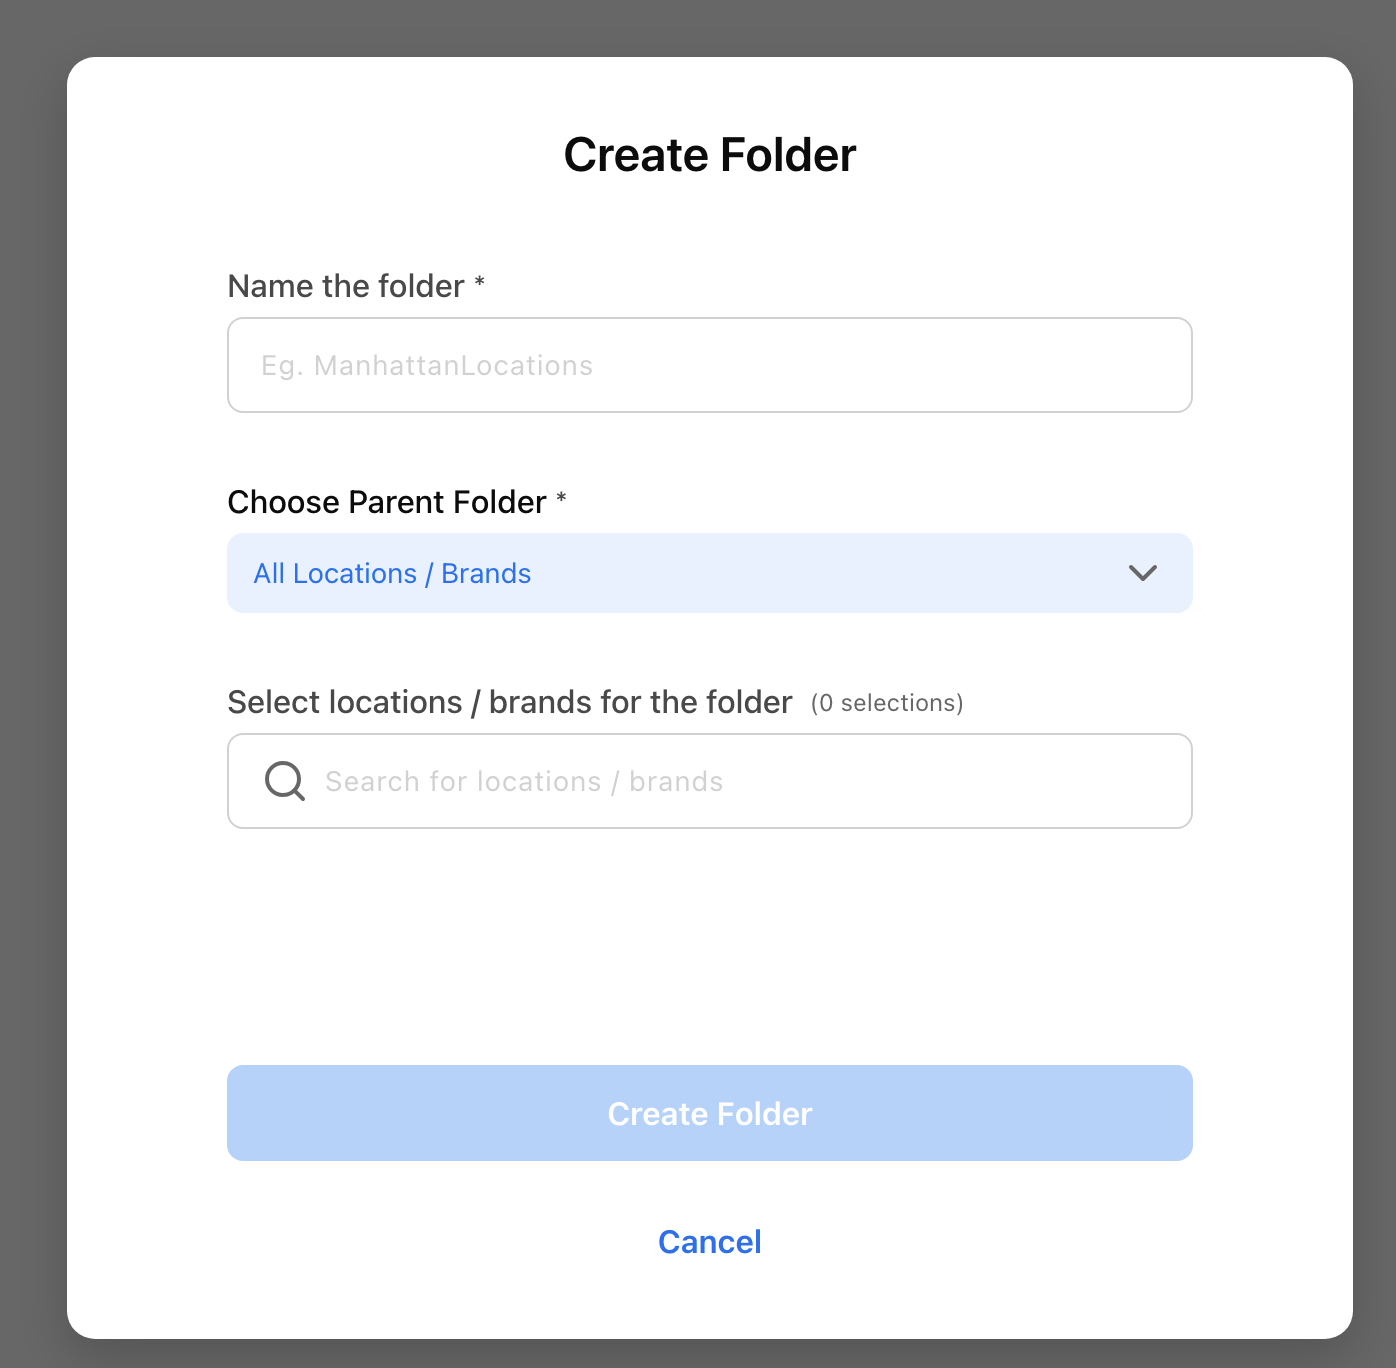This screenshot has height=1368, width=1396.
Task: Click the Search for locations placeholder text
Action: 524,781
